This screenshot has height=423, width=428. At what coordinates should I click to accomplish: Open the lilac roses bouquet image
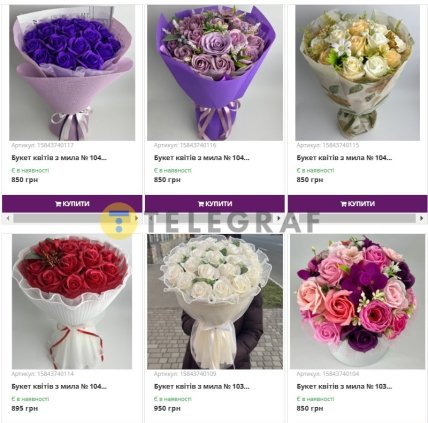click(215, 73)
